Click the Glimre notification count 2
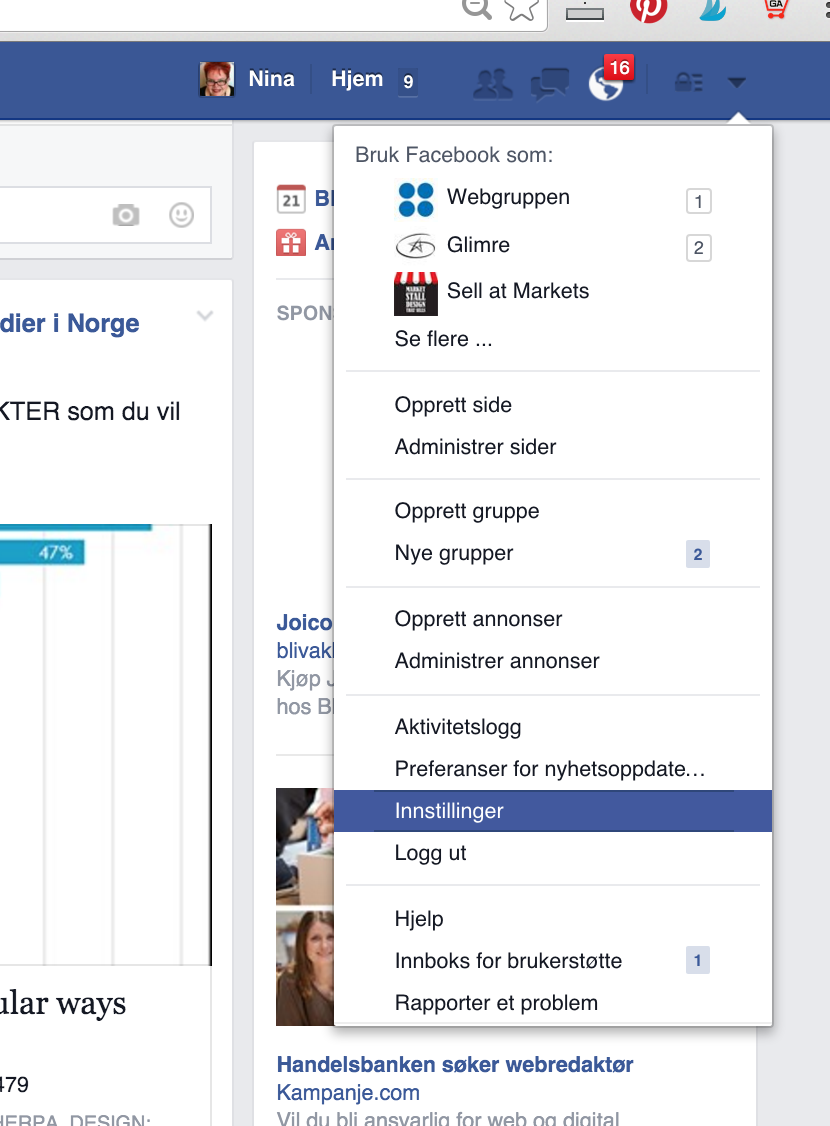The width and height of the screenshot is (830, 1126). coord(699,248)
